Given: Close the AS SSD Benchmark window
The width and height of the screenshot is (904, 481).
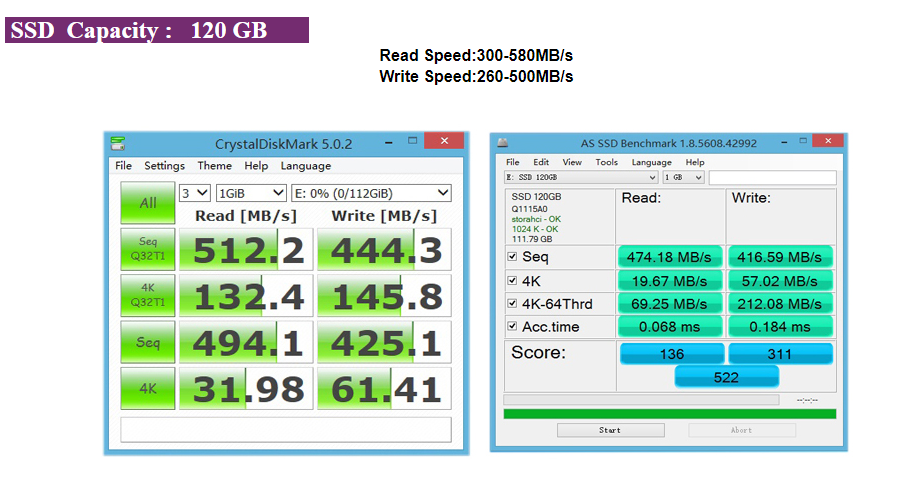Looking at the screenshot, I should pyautogui.click(x=828, y=141).
